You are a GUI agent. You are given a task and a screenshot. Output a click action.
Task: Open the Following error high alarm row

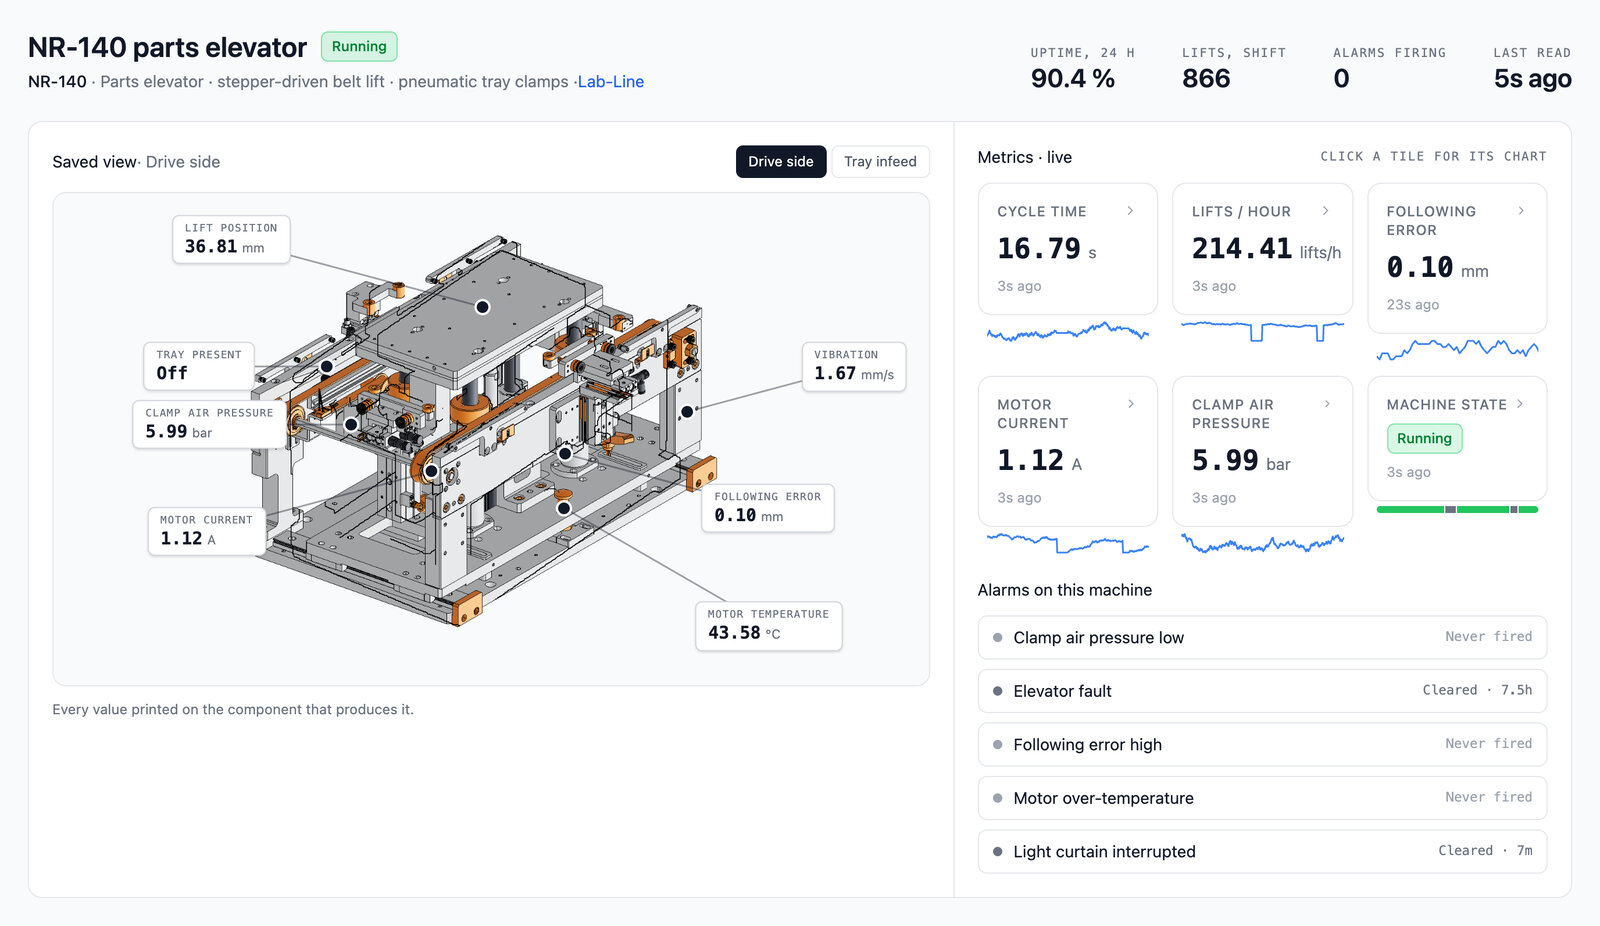pyautogui.click(x=1262, y=744)
